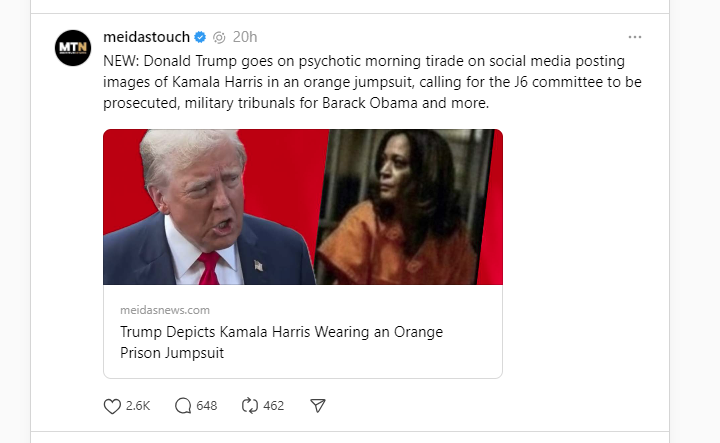720x443 pixels.
Task: Click the reply speech bubble icon
Action: (x=183, y=405)
